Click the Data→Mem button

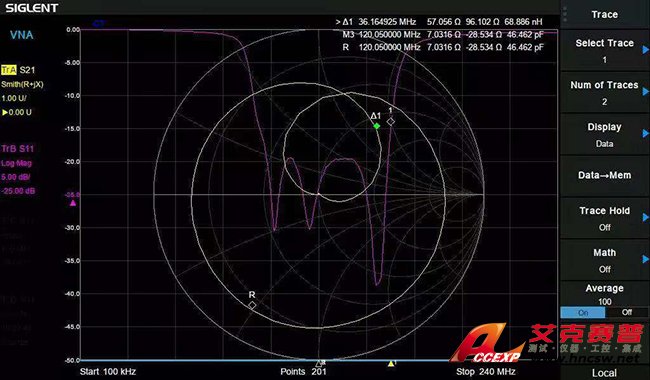tap(604, 175)
